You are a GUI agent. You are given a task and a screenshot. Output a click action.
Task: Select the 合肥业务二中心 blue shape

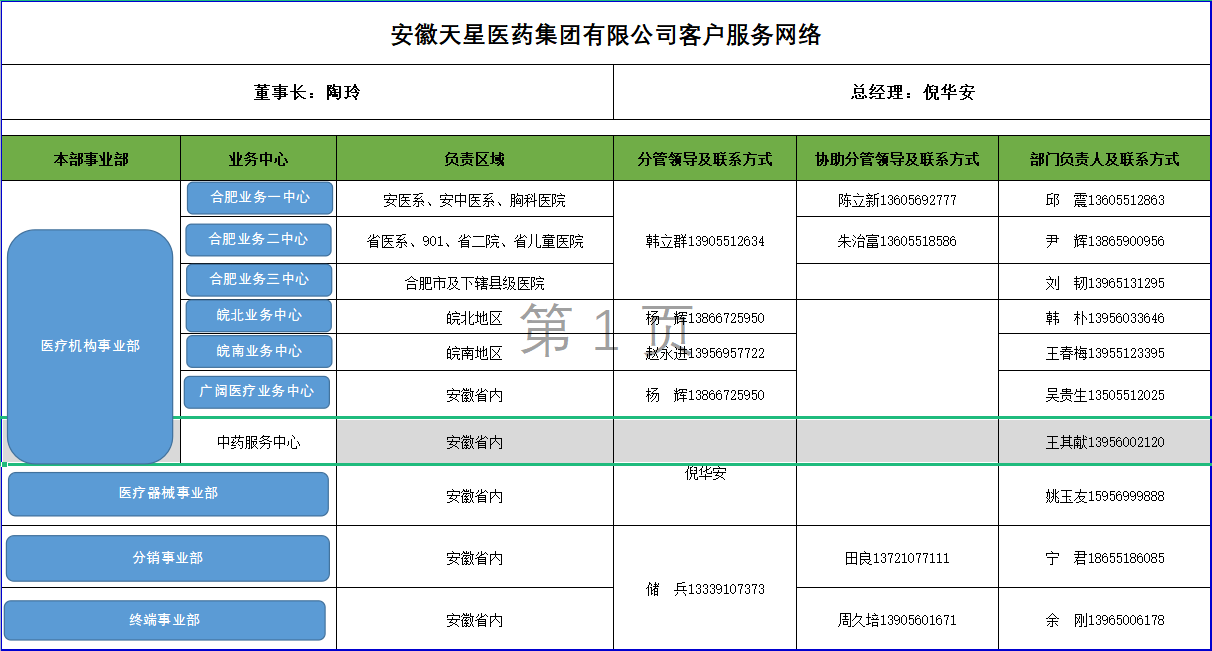coord(259,240)
